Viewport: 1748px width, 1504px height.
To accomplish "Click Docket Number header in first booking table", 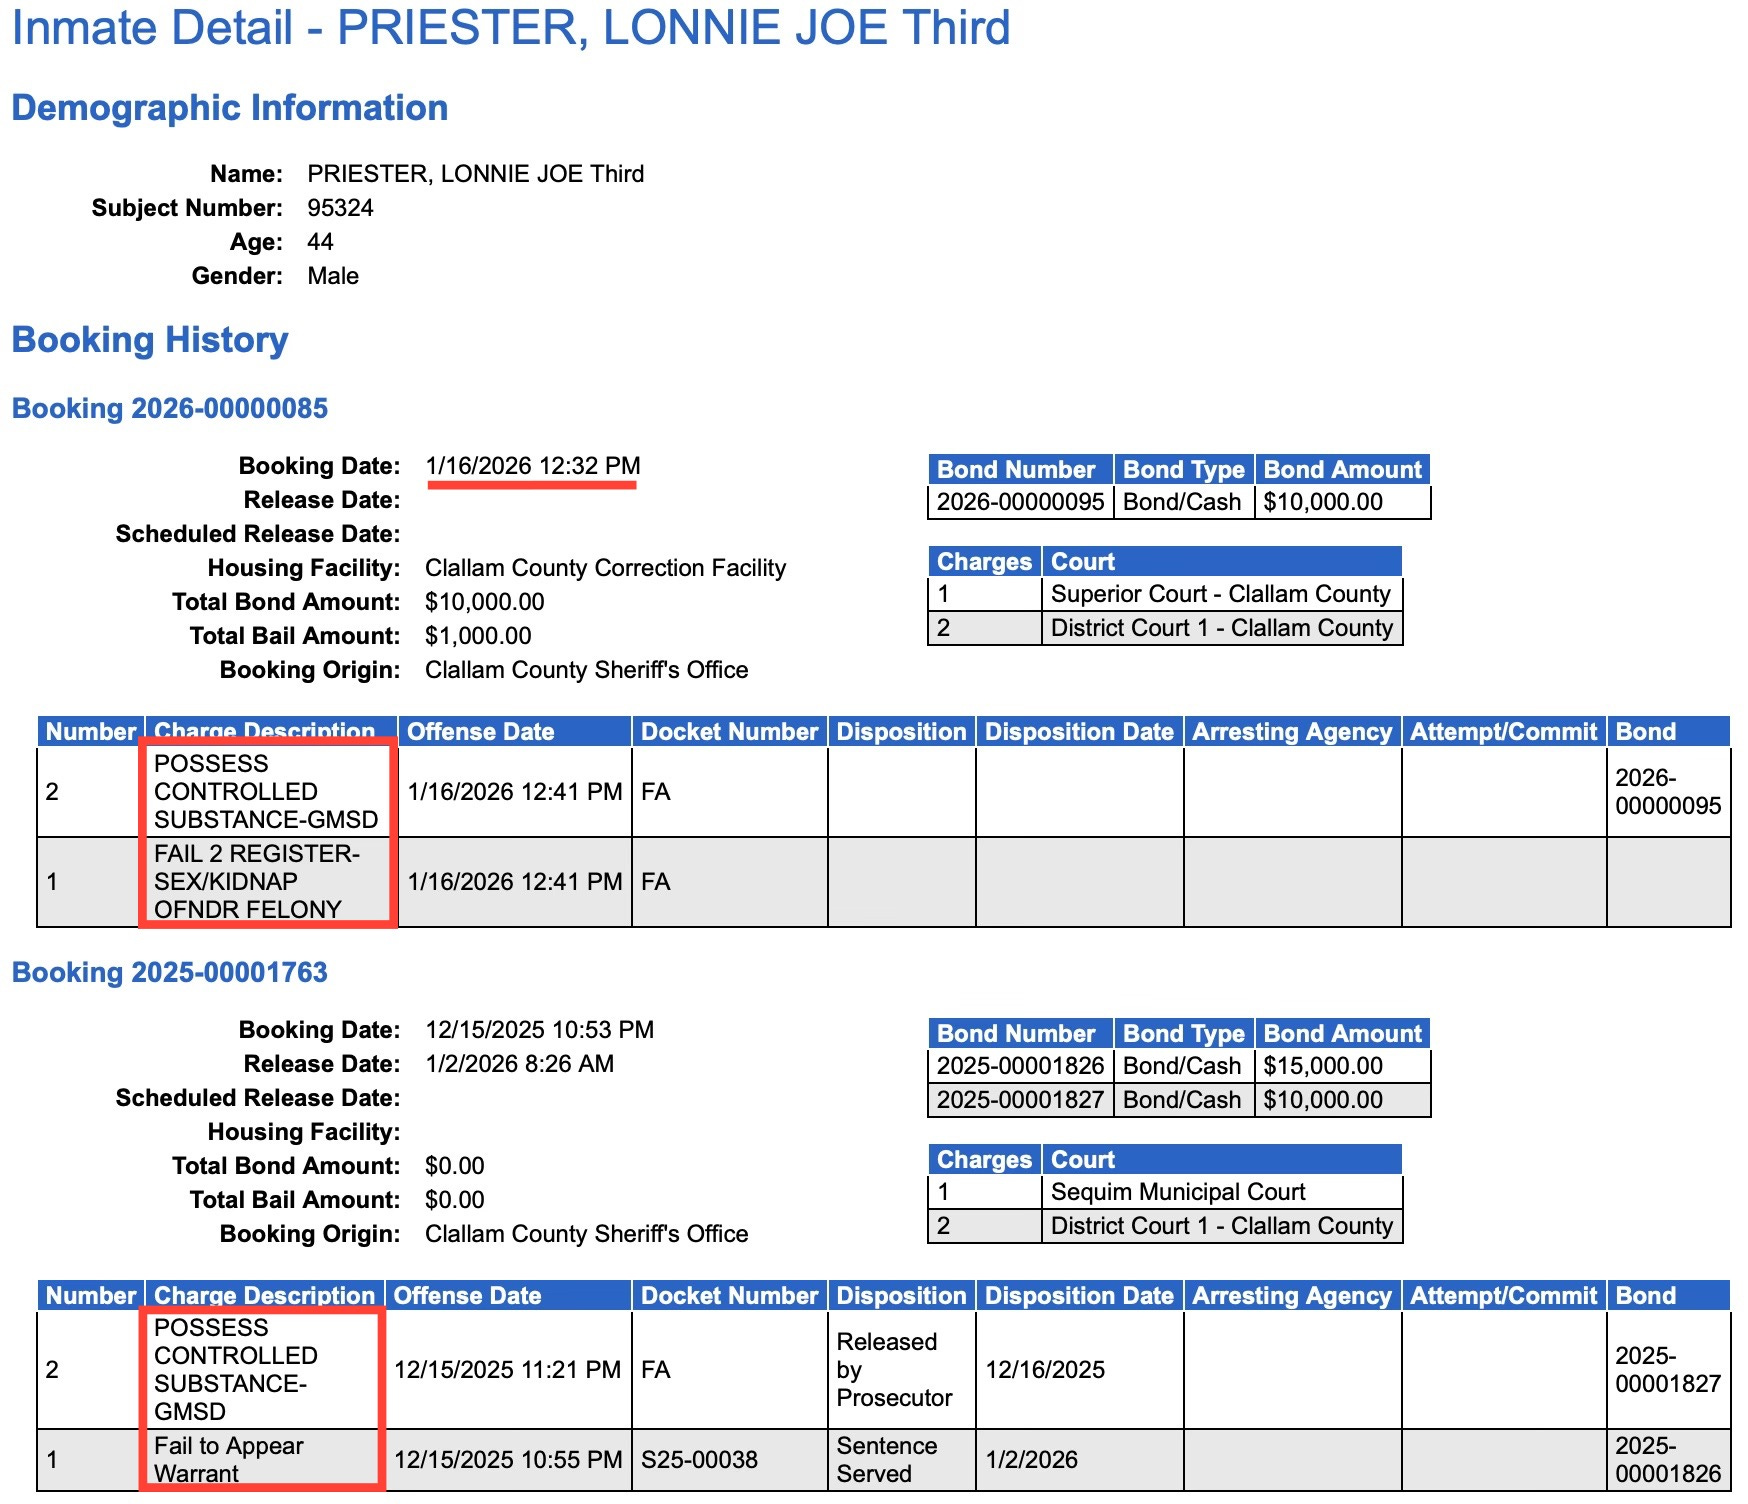I will (730, 731).
